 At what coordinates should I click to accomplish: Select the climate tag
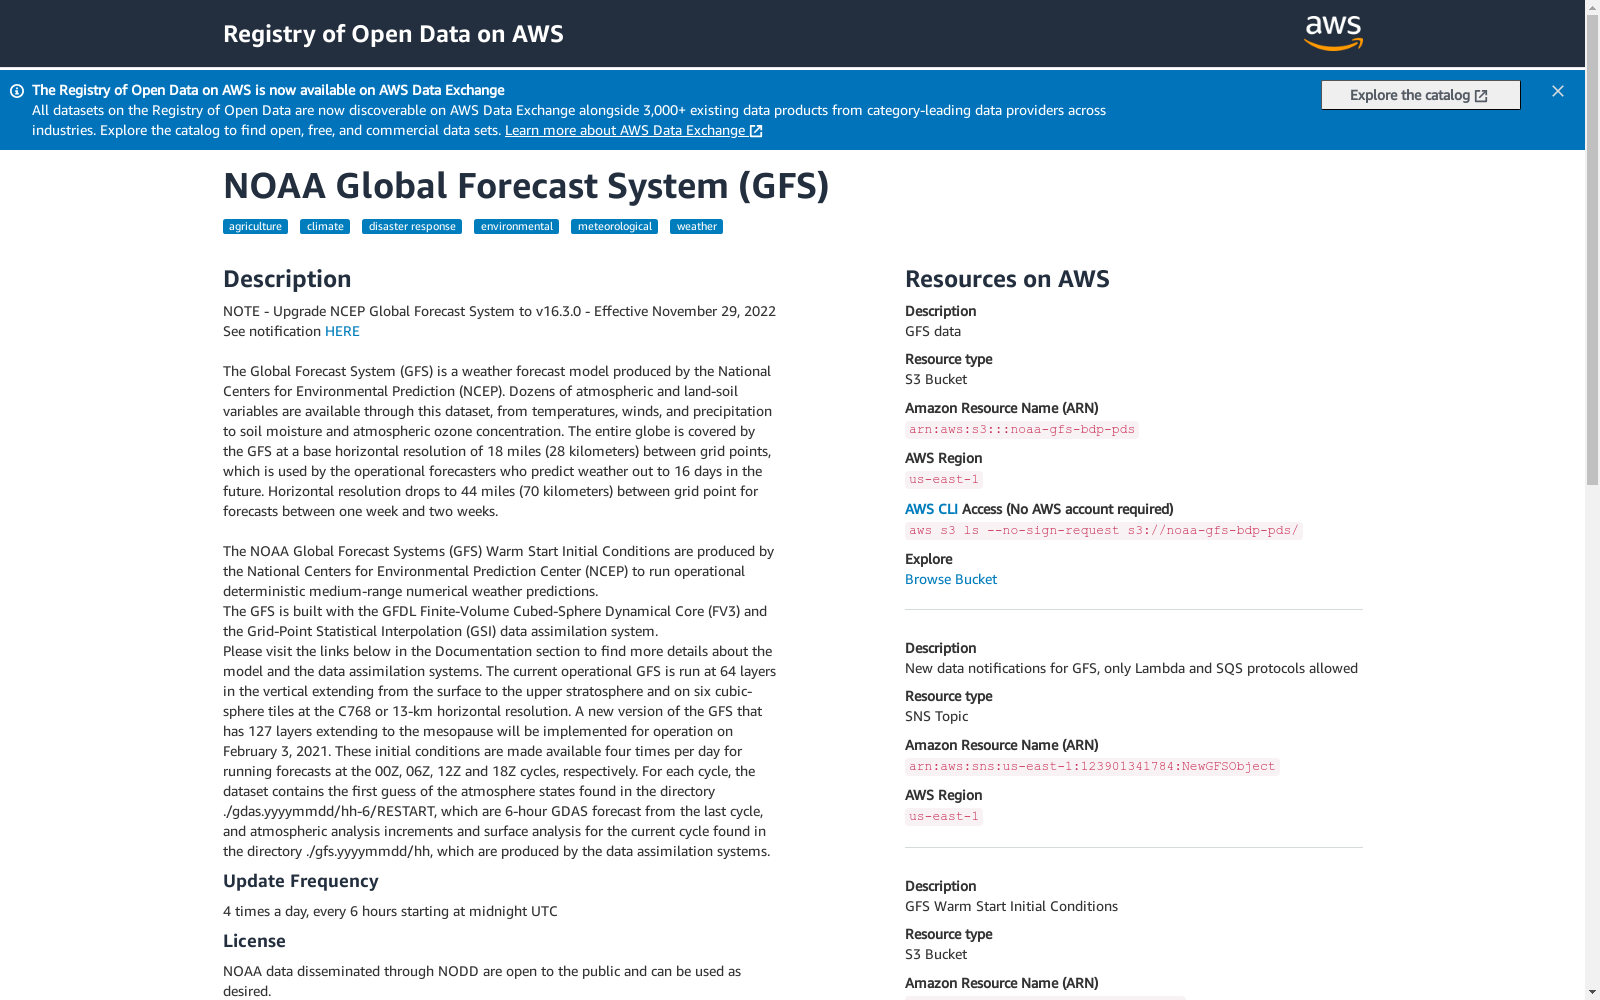click(325, 227)
